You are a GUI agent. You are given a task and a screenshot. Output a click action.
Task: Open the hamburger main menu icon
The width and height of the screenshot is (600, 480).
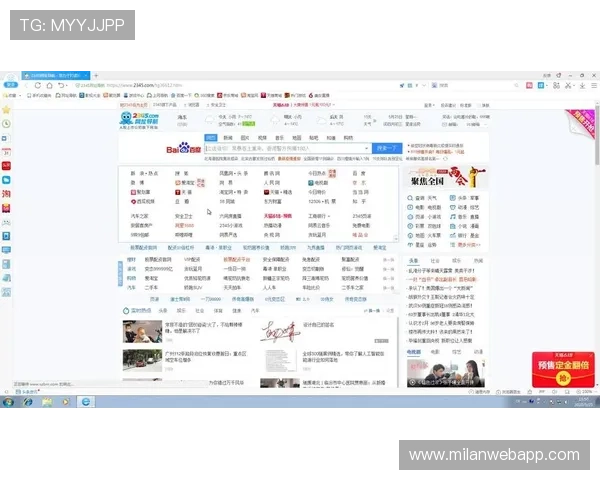[x=594, y=85]
